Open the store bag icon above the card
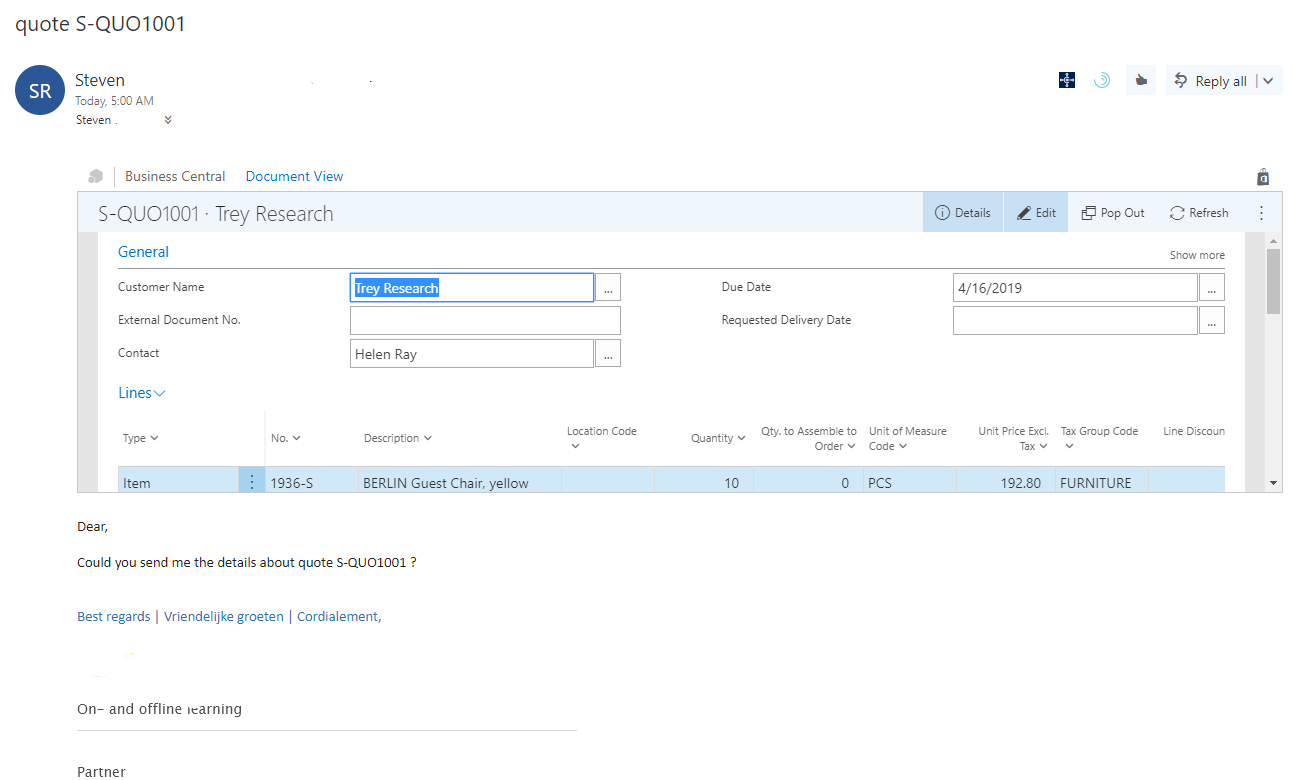1293x780 pixels. (x=1263, y=177)
